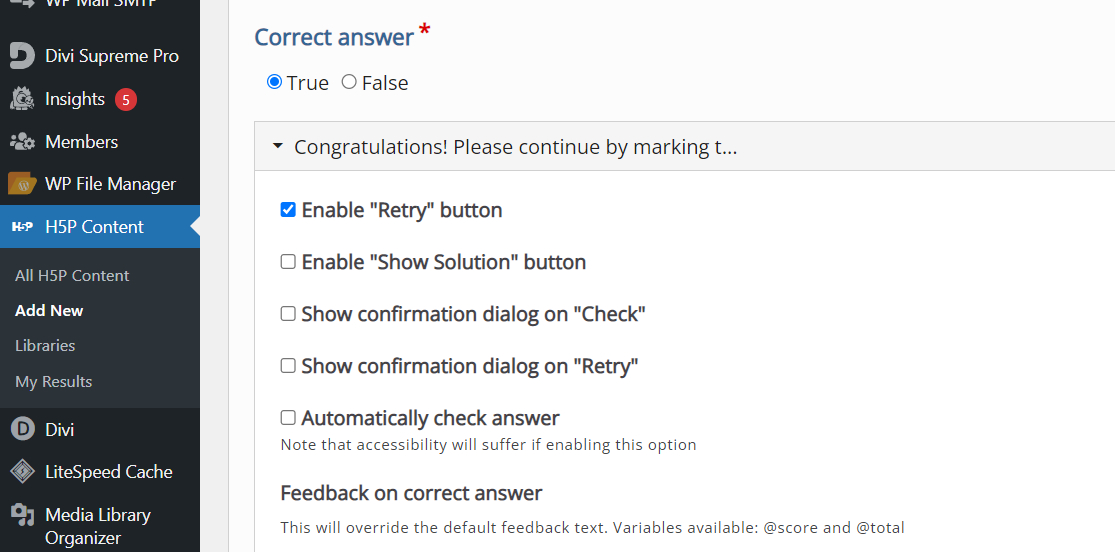The height and width of the screenshot is (552, 1115).
Task: Open All H5P Content submenu item
Action: pos(72,275)
